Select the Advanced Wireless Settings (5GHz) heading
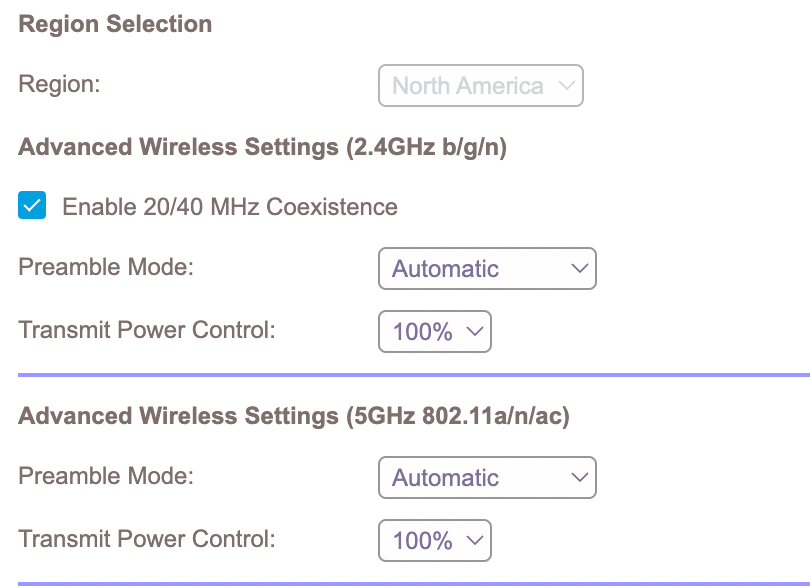 coord(294,415)
